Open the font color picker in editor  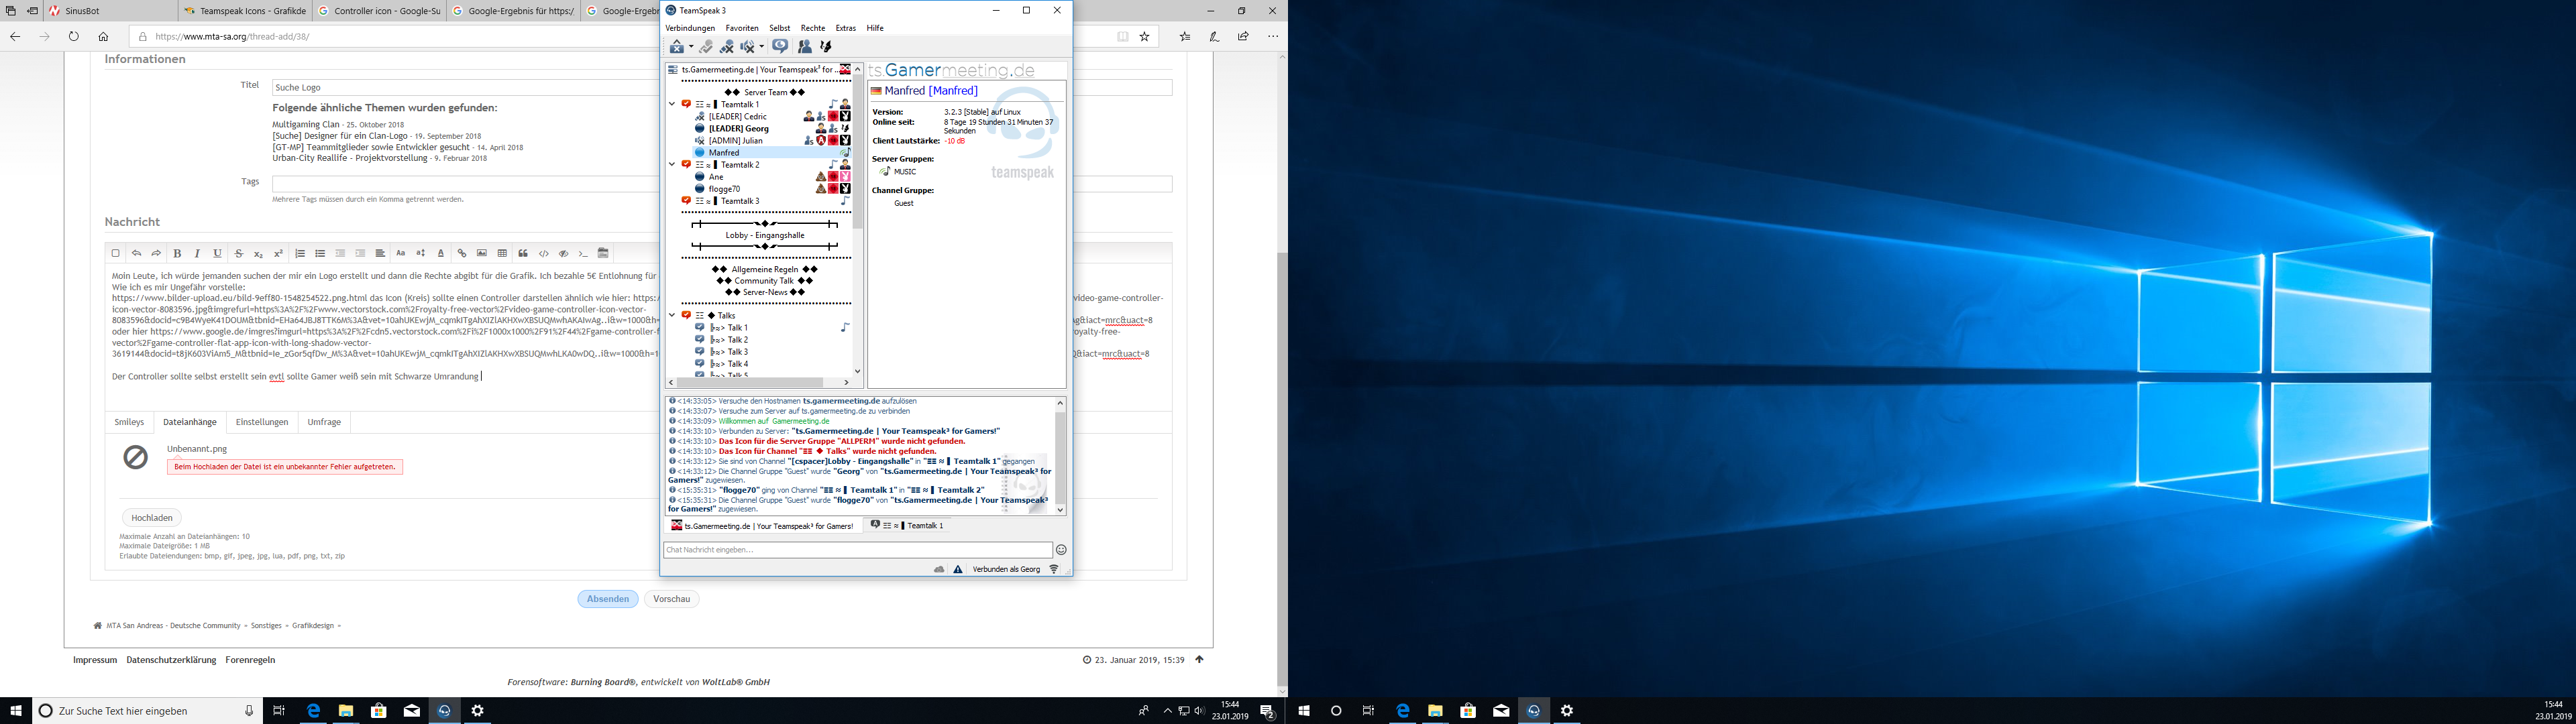[x=441, y=254]
